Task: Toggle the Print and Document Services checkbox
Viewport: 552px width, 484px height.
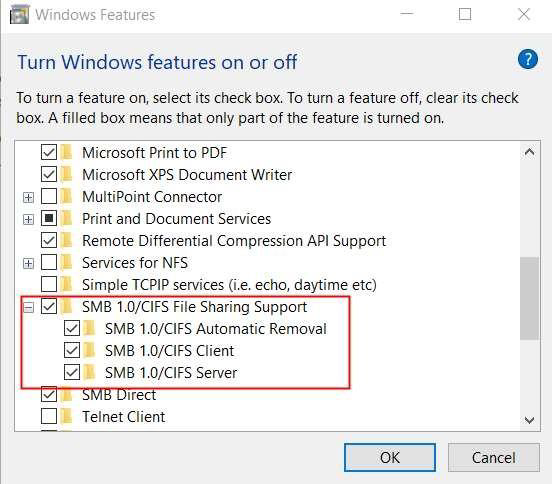Action: (x=49, y=219)
